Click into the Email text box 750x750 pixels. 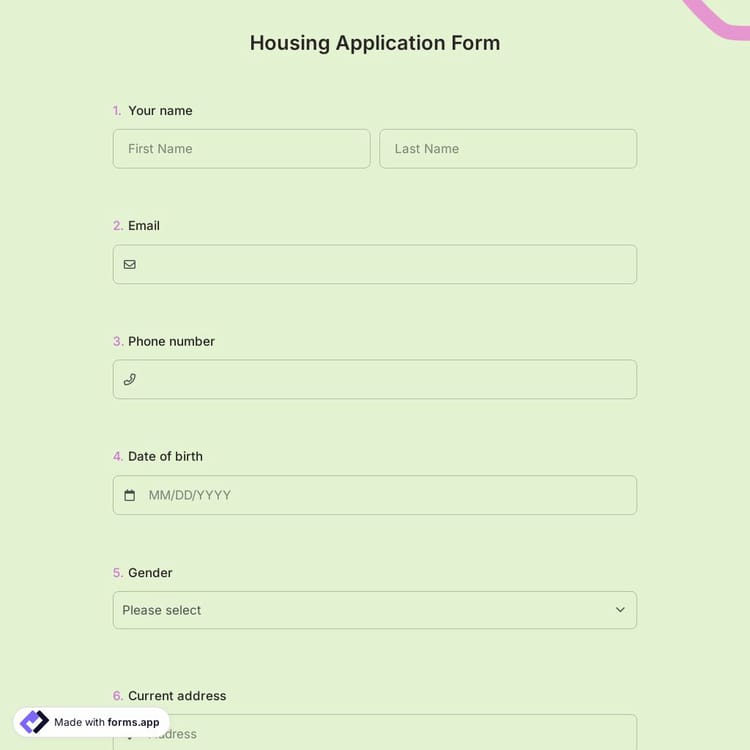[x=385, y=265]
